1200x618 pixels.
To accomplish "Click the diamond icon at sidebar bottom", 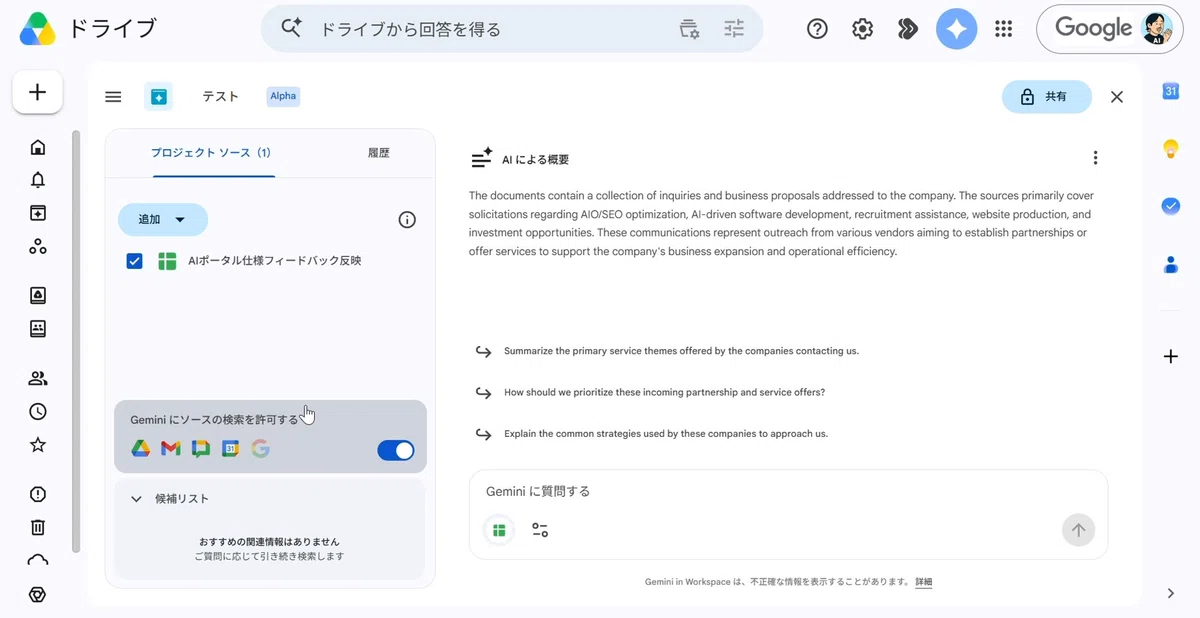I will (38, 594).
